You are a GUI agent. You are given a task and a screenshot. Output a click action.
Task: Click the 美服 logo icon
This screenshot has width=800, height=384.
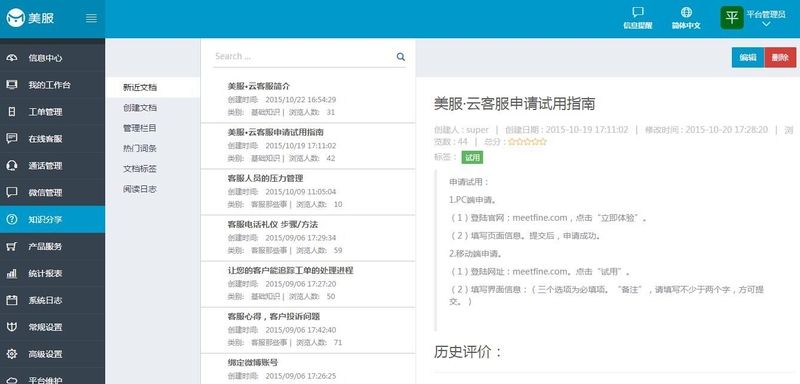pyautogui.click(x=16, y=18)
